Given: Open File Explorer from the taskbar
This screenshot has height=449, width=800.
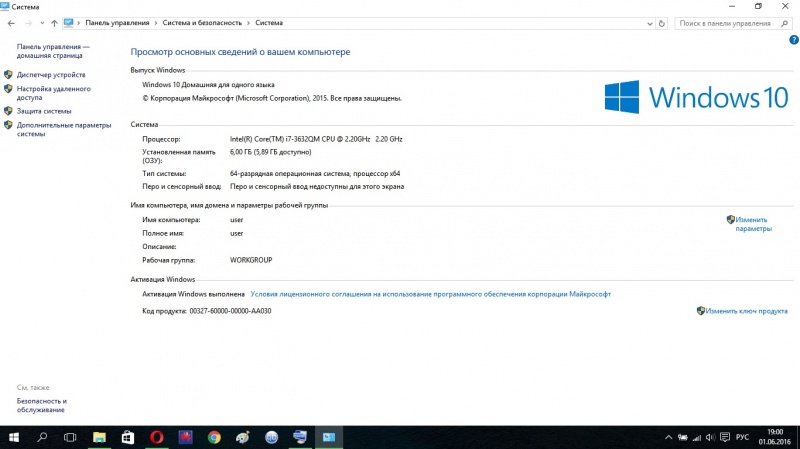Looking at the screenshot, I should [99, 437].
